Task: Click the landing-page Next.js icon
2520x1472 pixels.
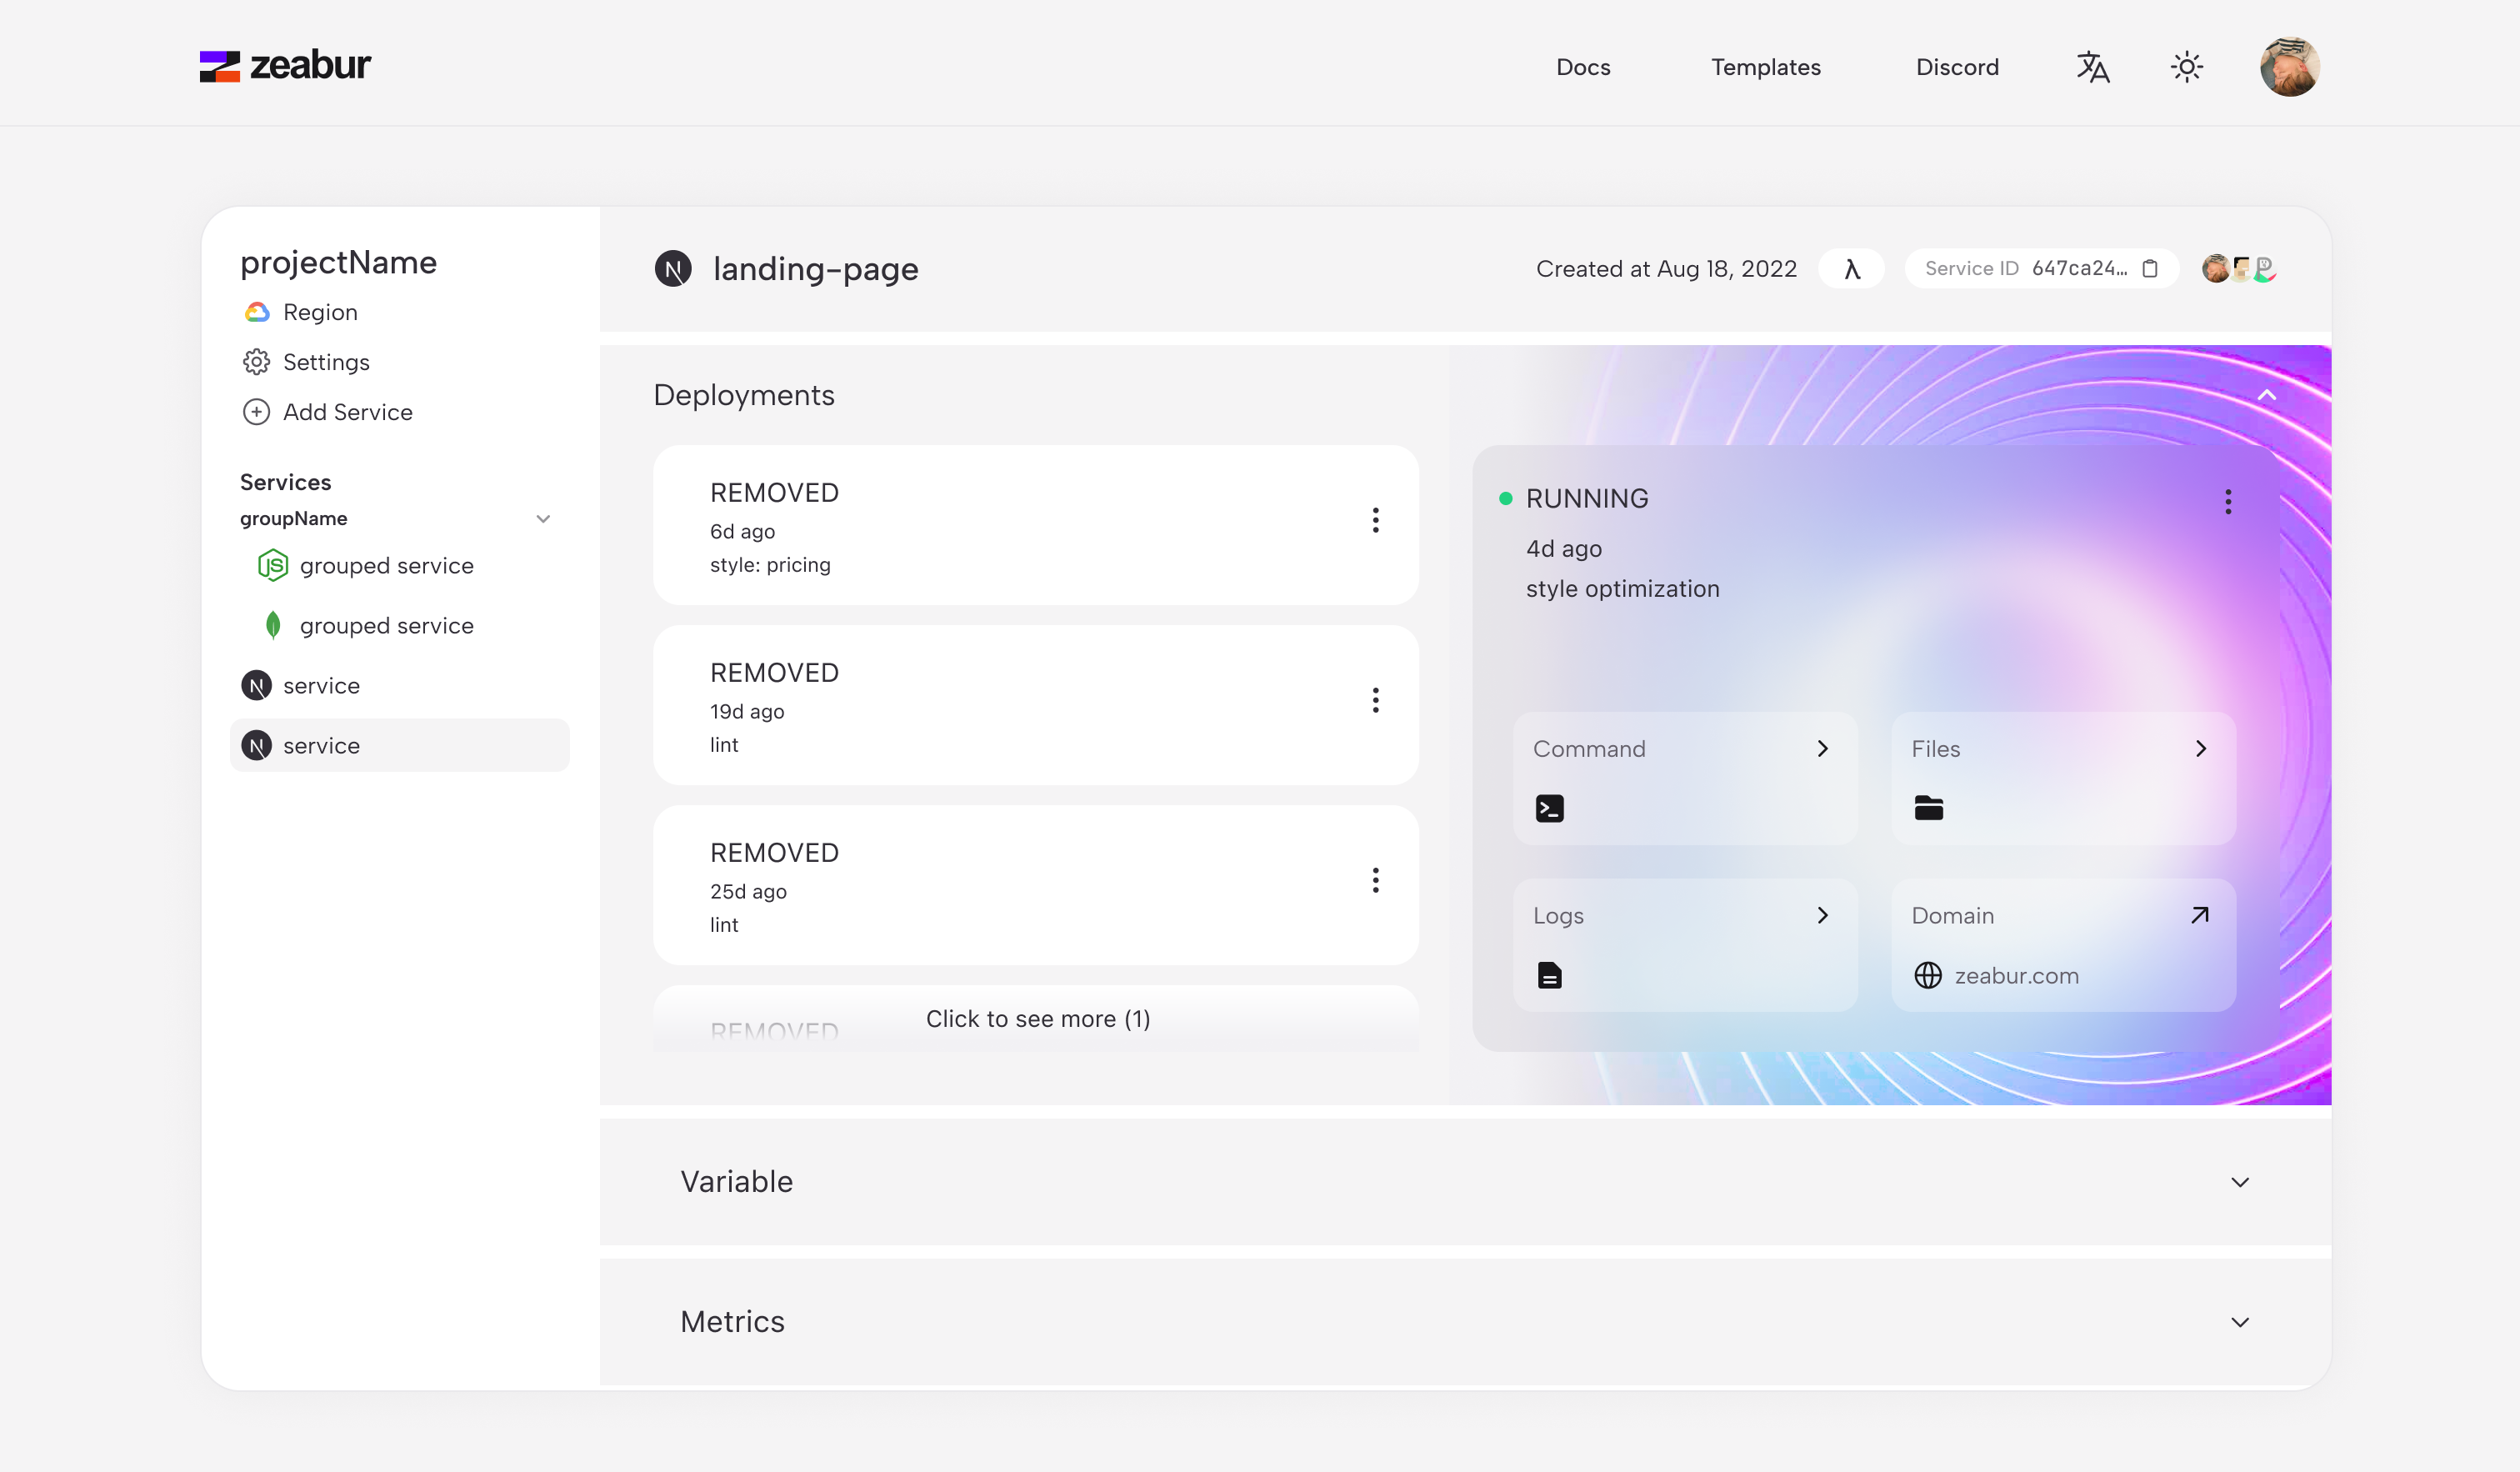Action: pyautogui.click(x=673, y=269)
